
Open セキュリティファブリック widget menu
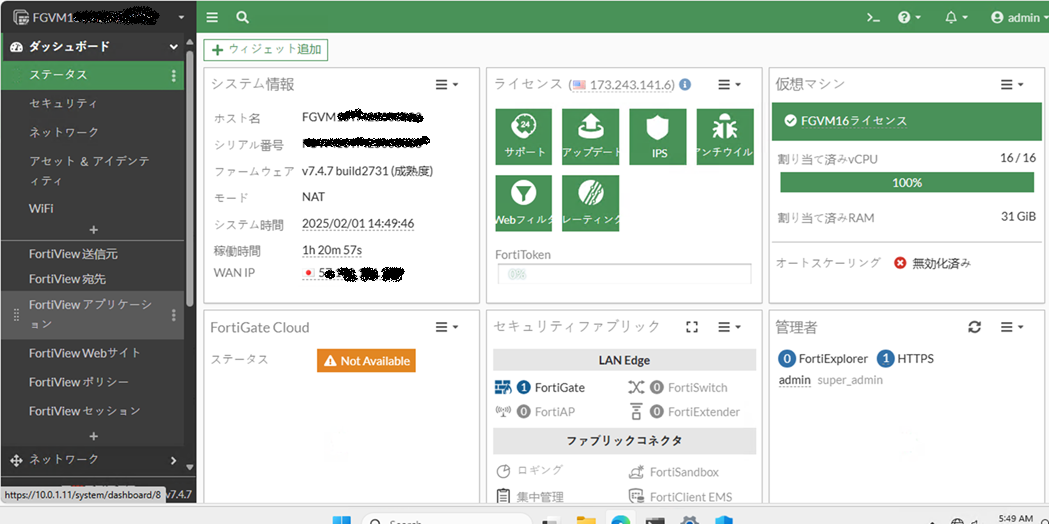tap(729, 327)
